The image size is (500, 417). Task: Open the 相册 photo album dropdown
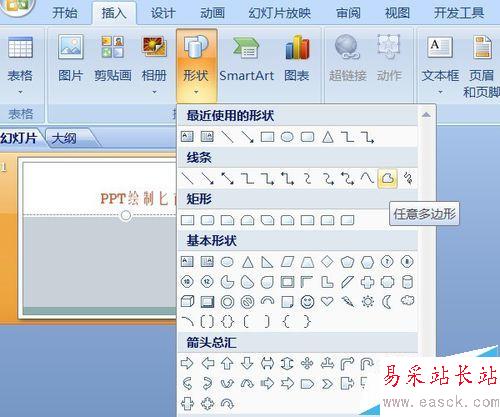pyautogui.click(x=154, y=65)
